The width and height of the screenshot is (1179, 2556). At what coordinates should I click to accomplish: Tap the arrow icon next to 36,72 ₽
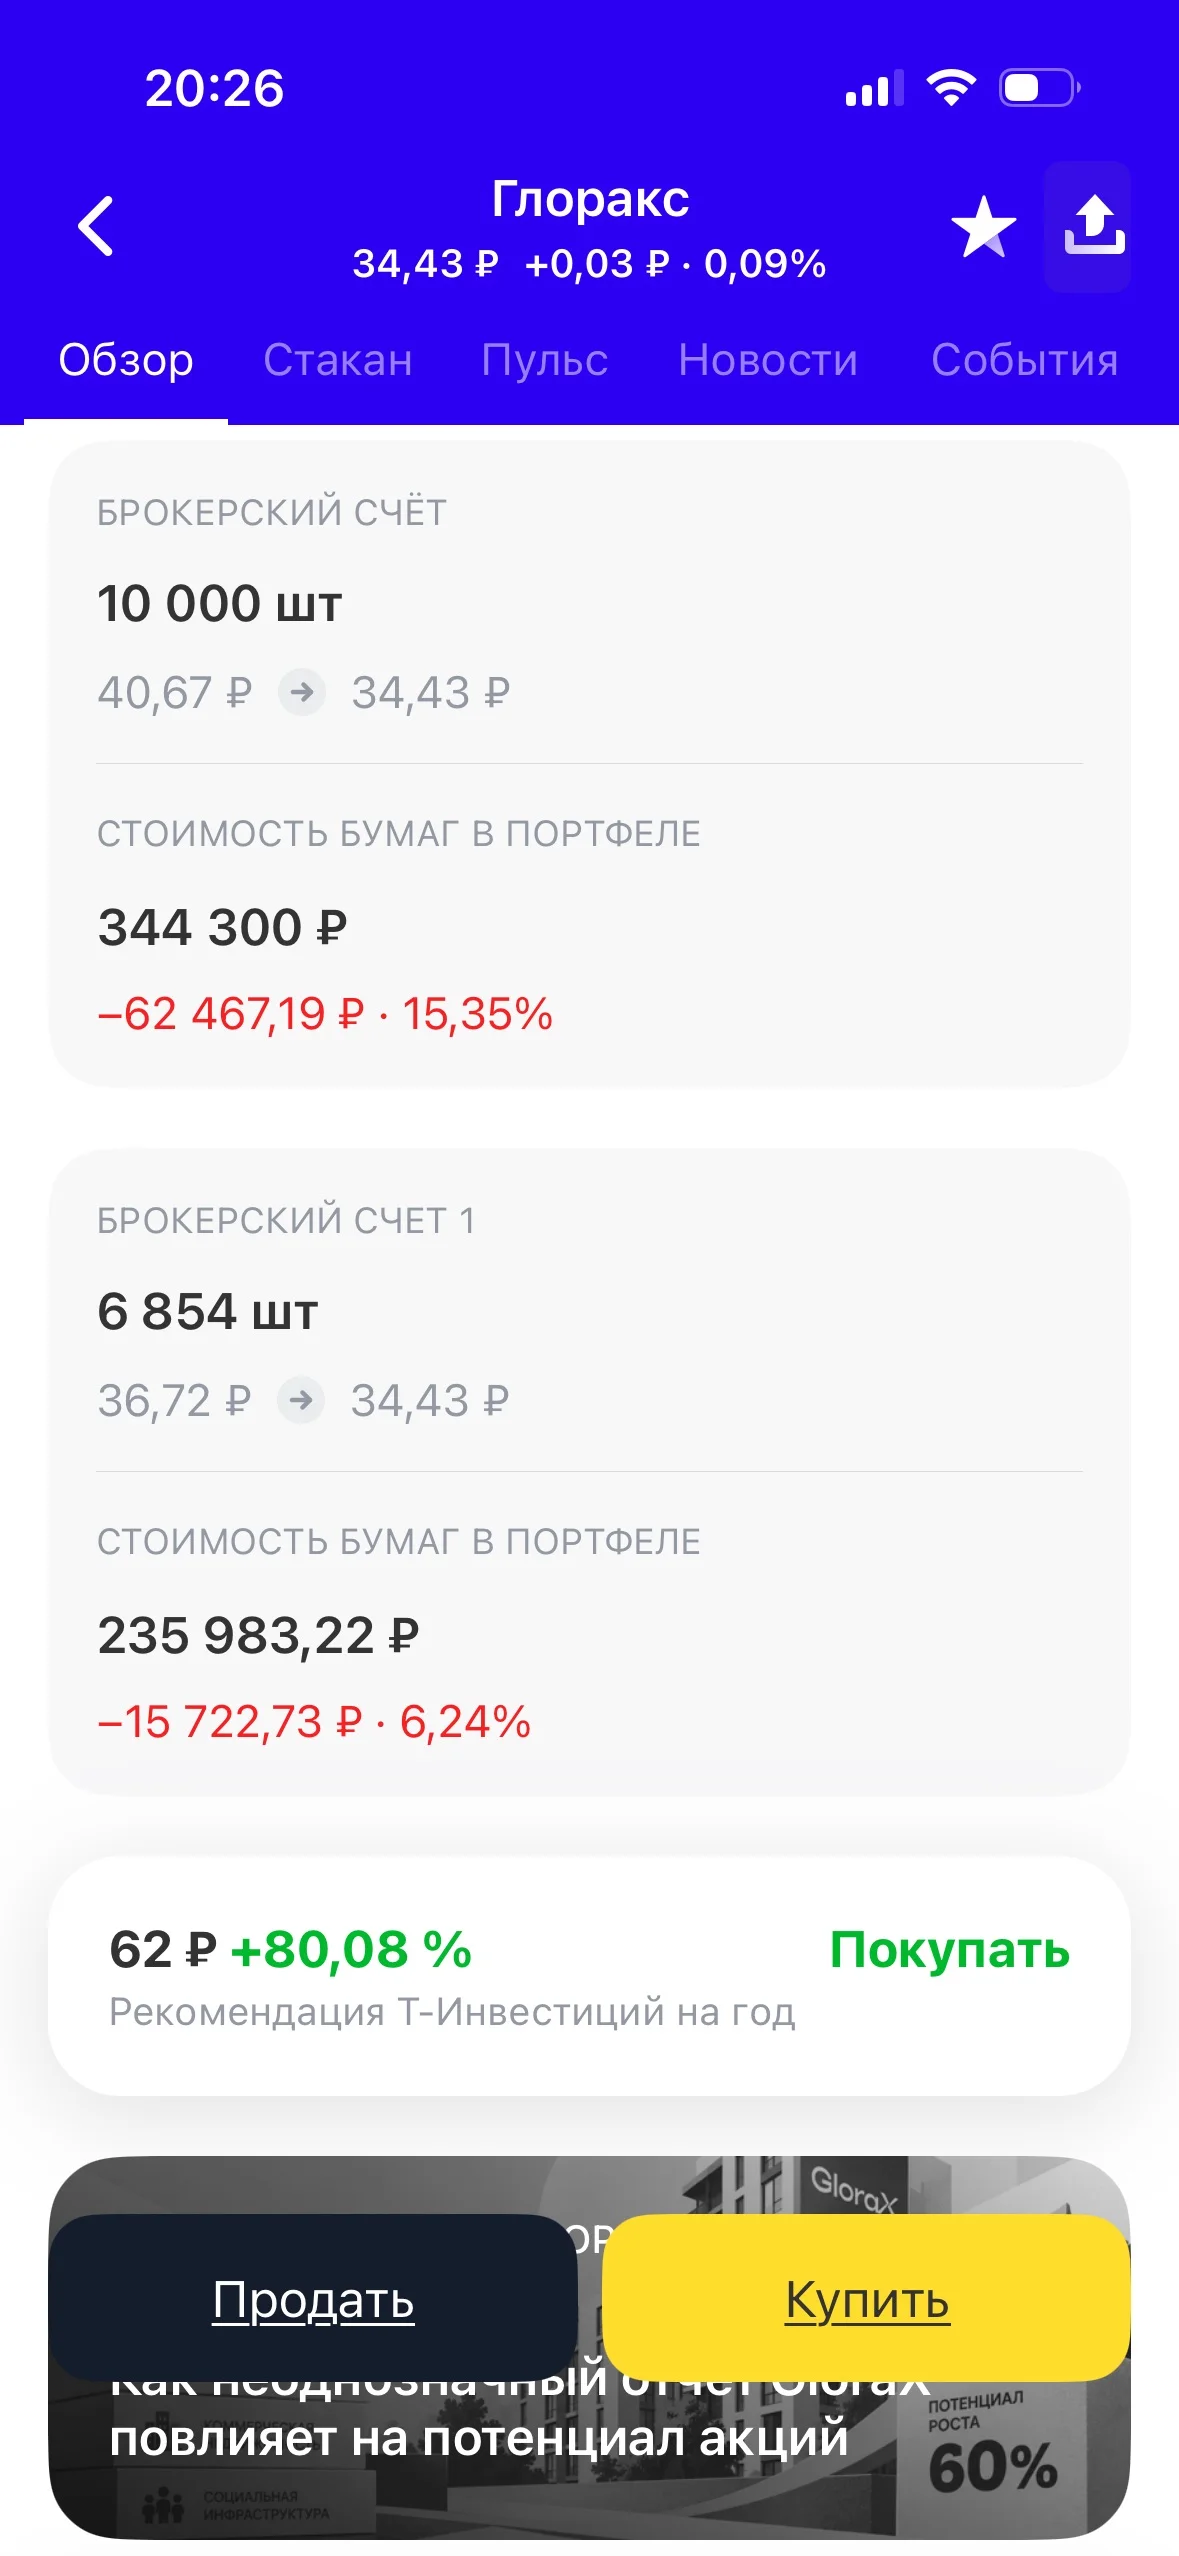(x=301, y=1400)
